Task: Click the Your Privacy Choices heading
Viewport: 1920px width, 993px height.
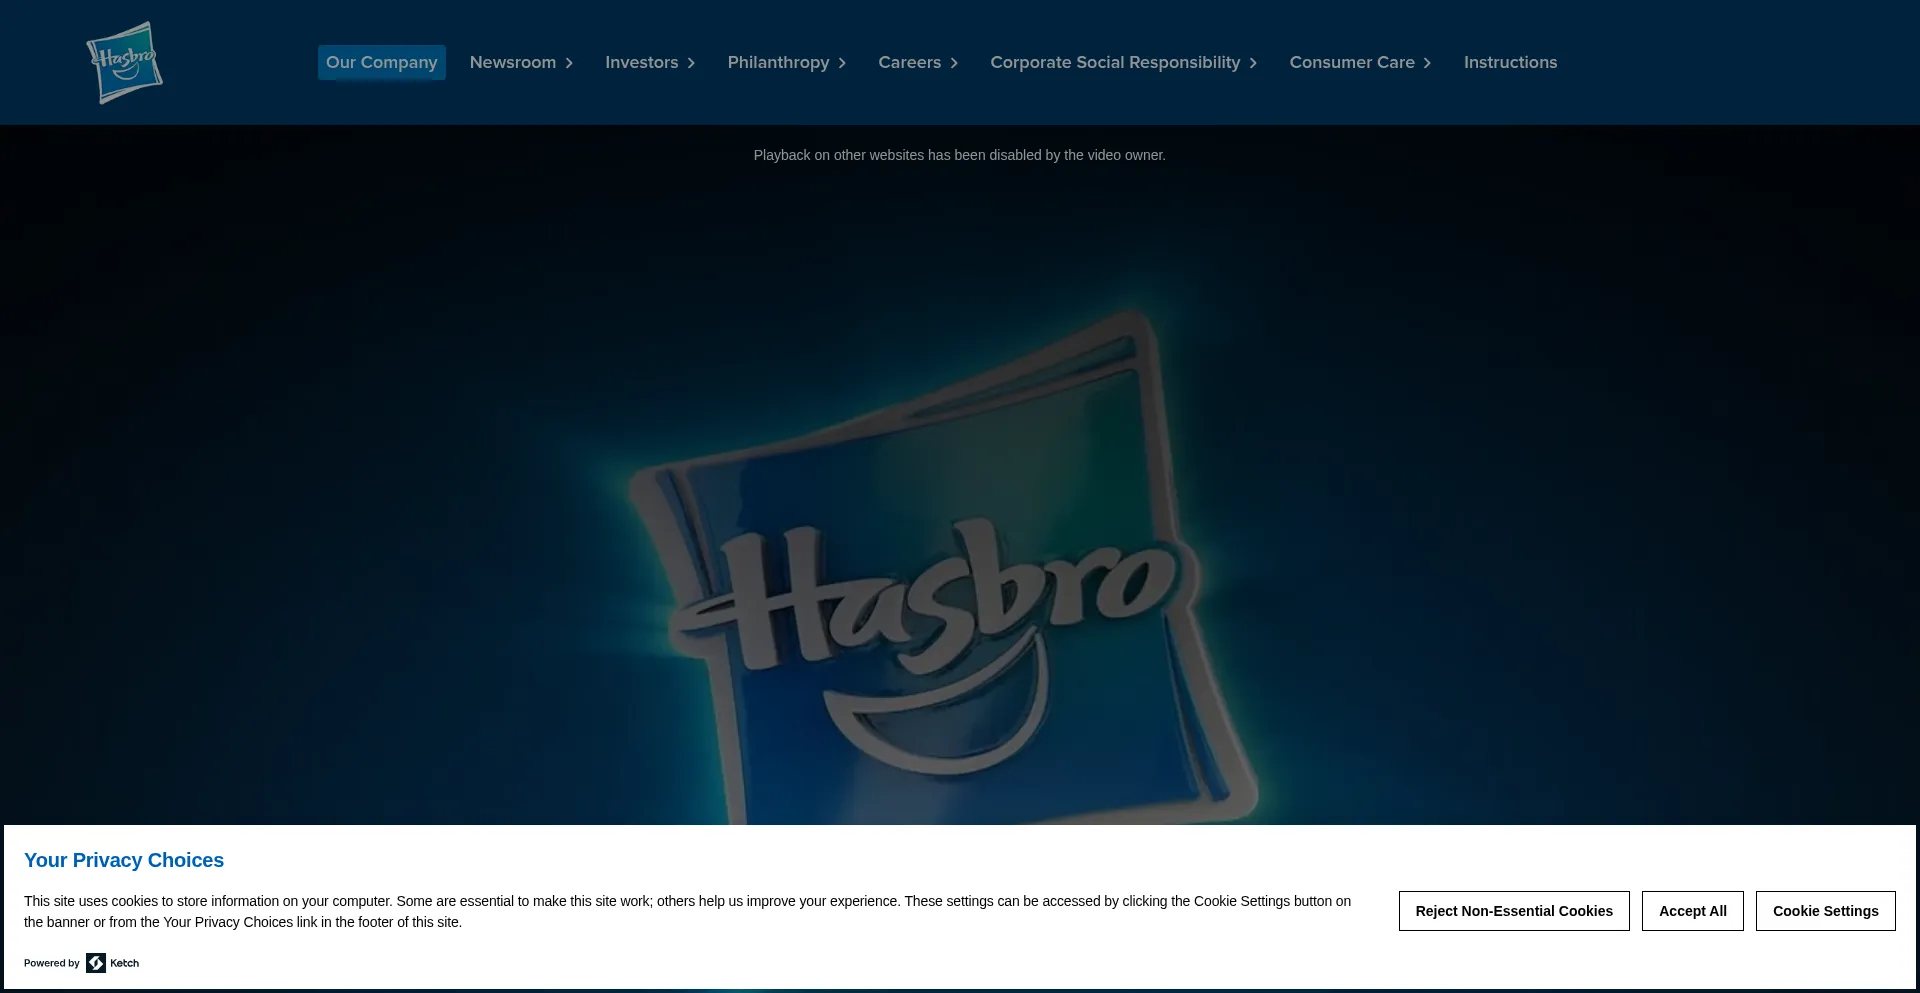Action: [124, 860]
